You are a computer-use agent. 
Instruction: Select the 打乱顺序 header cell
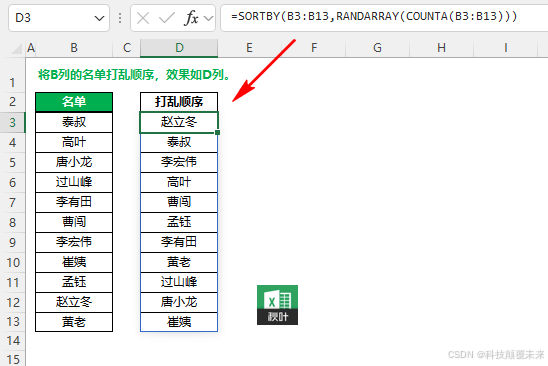(179, 102)
